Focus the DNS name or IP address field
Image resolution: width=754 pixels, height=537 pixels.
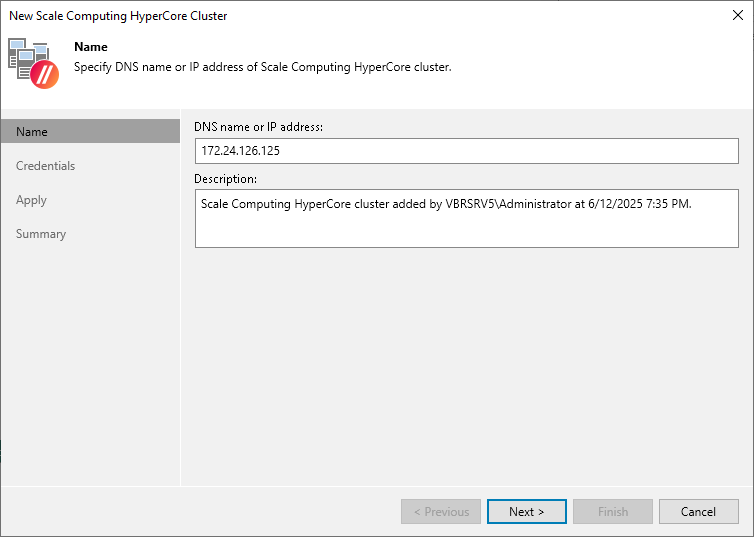[x=466, y=151]
